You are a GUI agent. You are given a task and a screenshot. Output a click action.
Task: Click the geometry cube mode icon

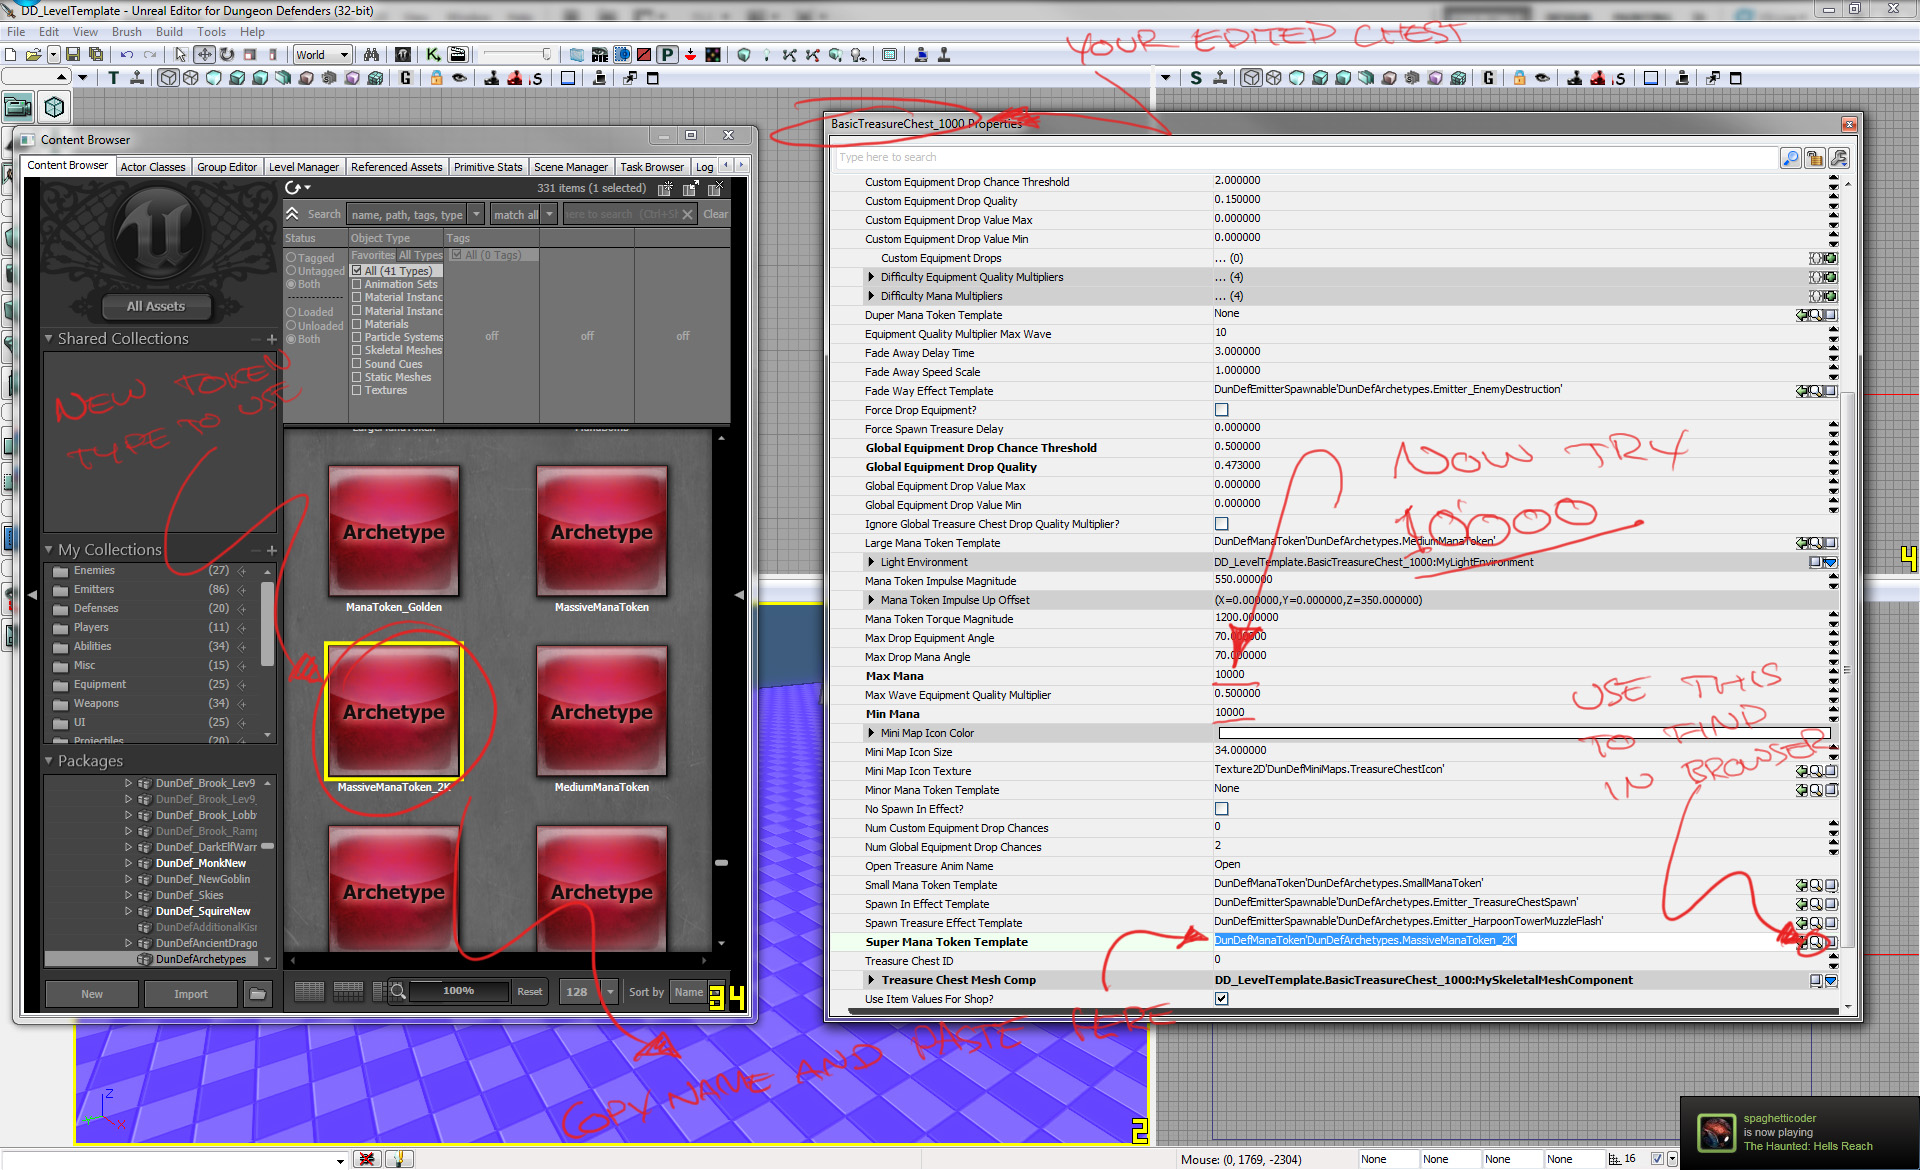click(x=54, y=106)
